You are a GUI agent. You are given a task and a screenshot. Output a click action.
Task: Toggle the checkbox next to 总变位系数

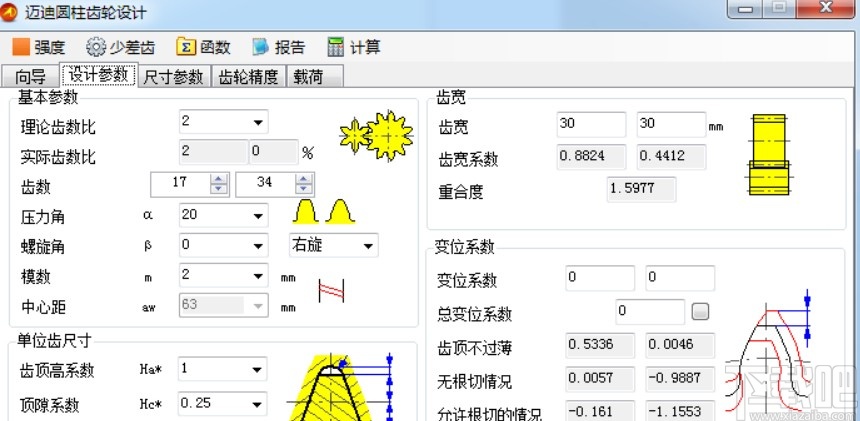tap(700, 311)
